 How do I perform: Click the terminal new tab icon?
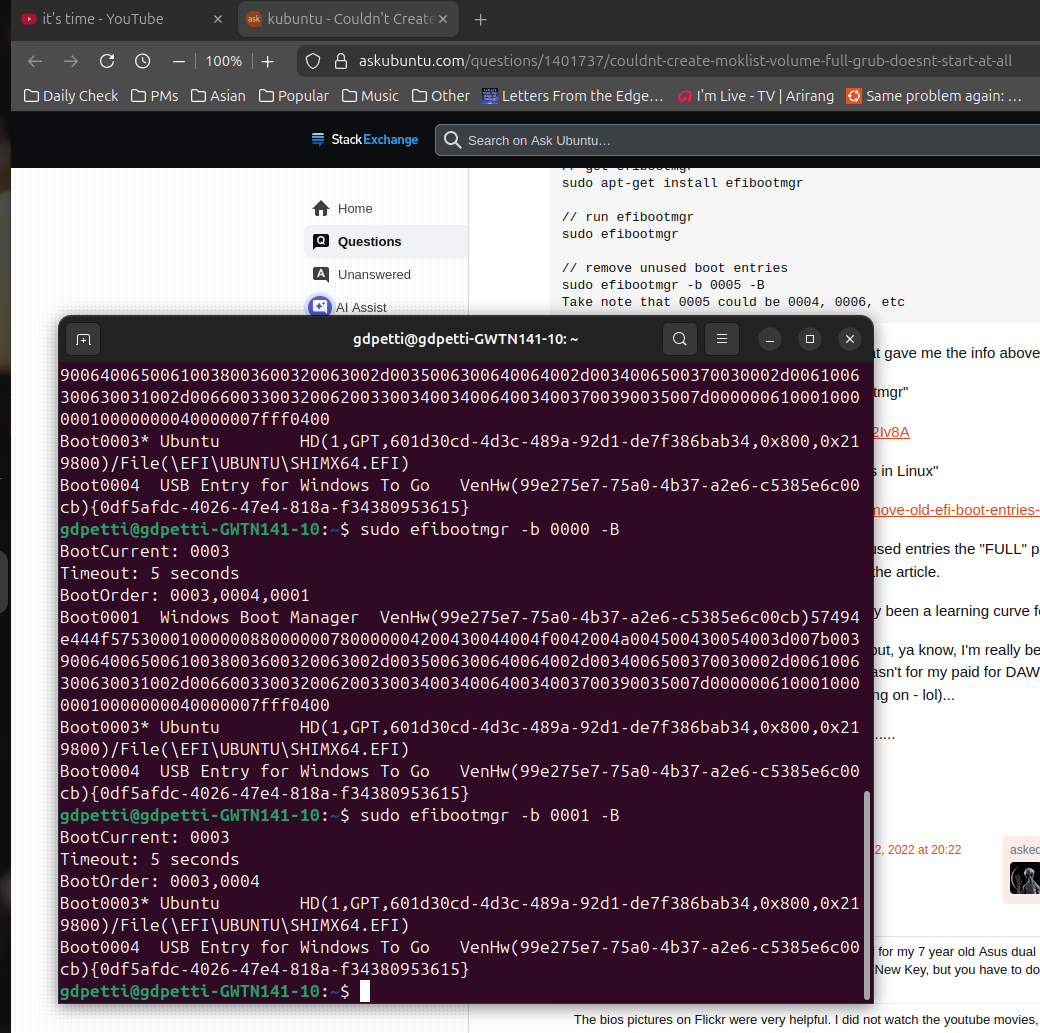(84, 340)
